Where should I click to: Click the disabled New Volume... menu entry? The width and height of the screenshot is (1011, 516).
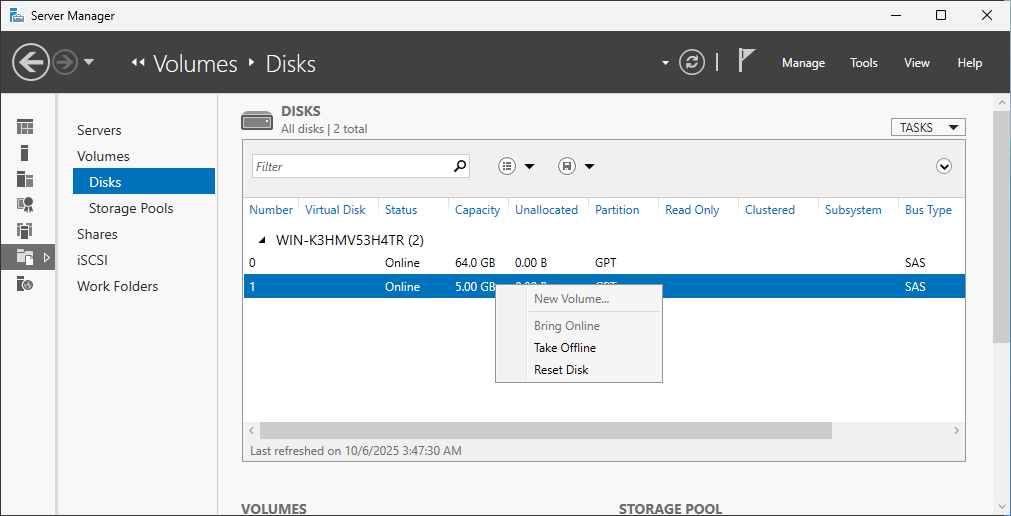[x=571, y=299]
